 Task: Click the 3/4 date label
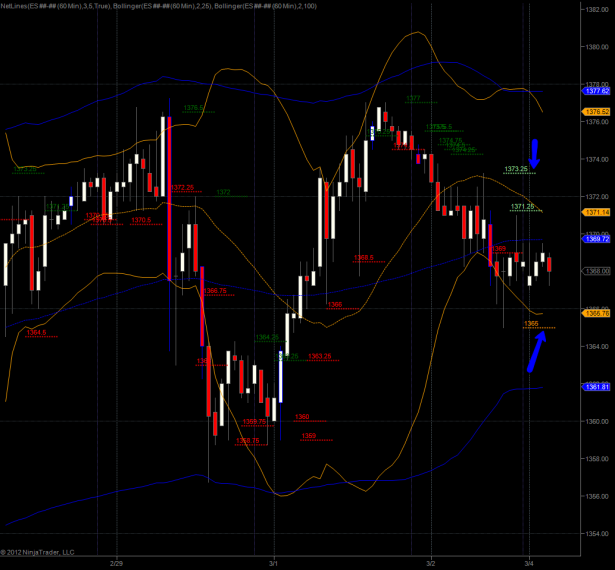point(529,563)
